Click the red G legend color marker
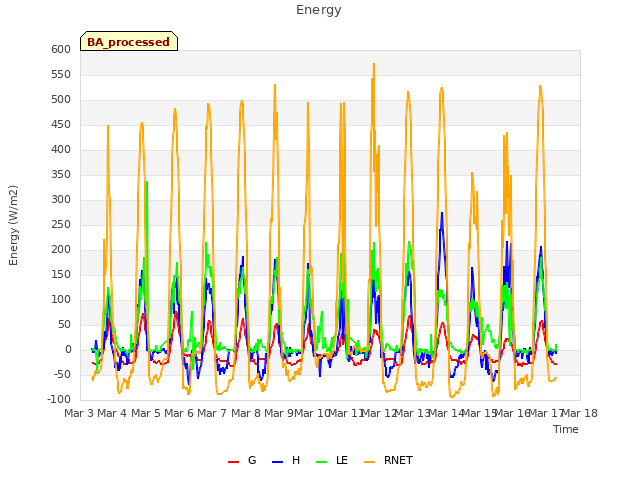Screen dimensions: 640x480 click(x=233, y=462)
